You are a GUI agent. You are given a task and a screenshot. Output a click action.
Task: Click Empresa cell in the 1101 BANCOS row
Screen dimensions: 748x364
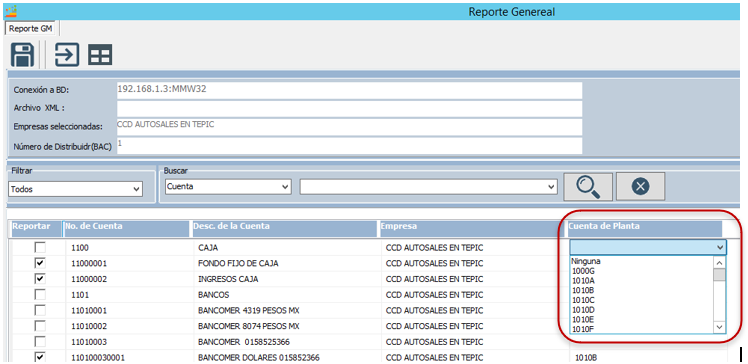coord(434,295)
